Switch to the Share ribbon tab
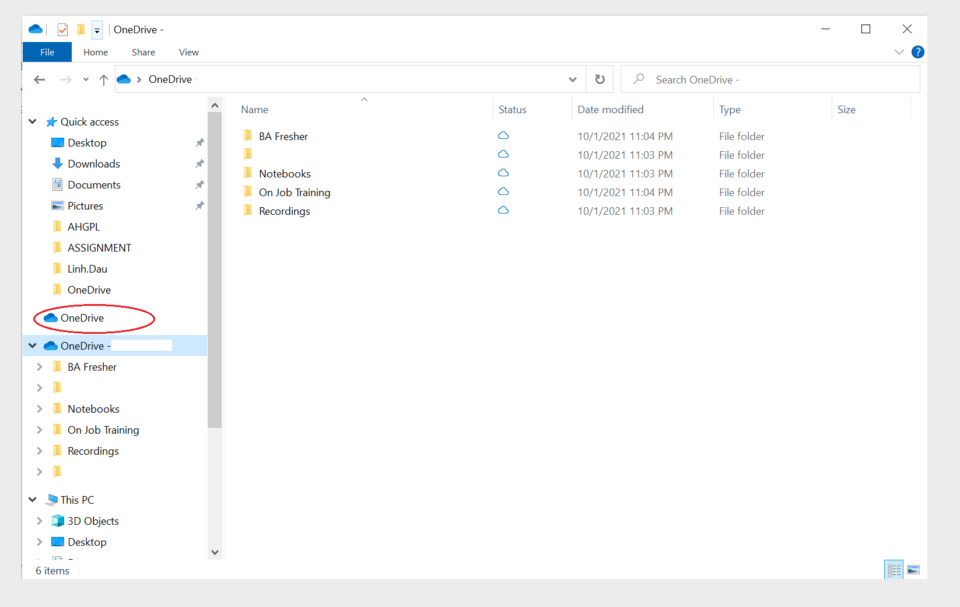 (143, 52)
